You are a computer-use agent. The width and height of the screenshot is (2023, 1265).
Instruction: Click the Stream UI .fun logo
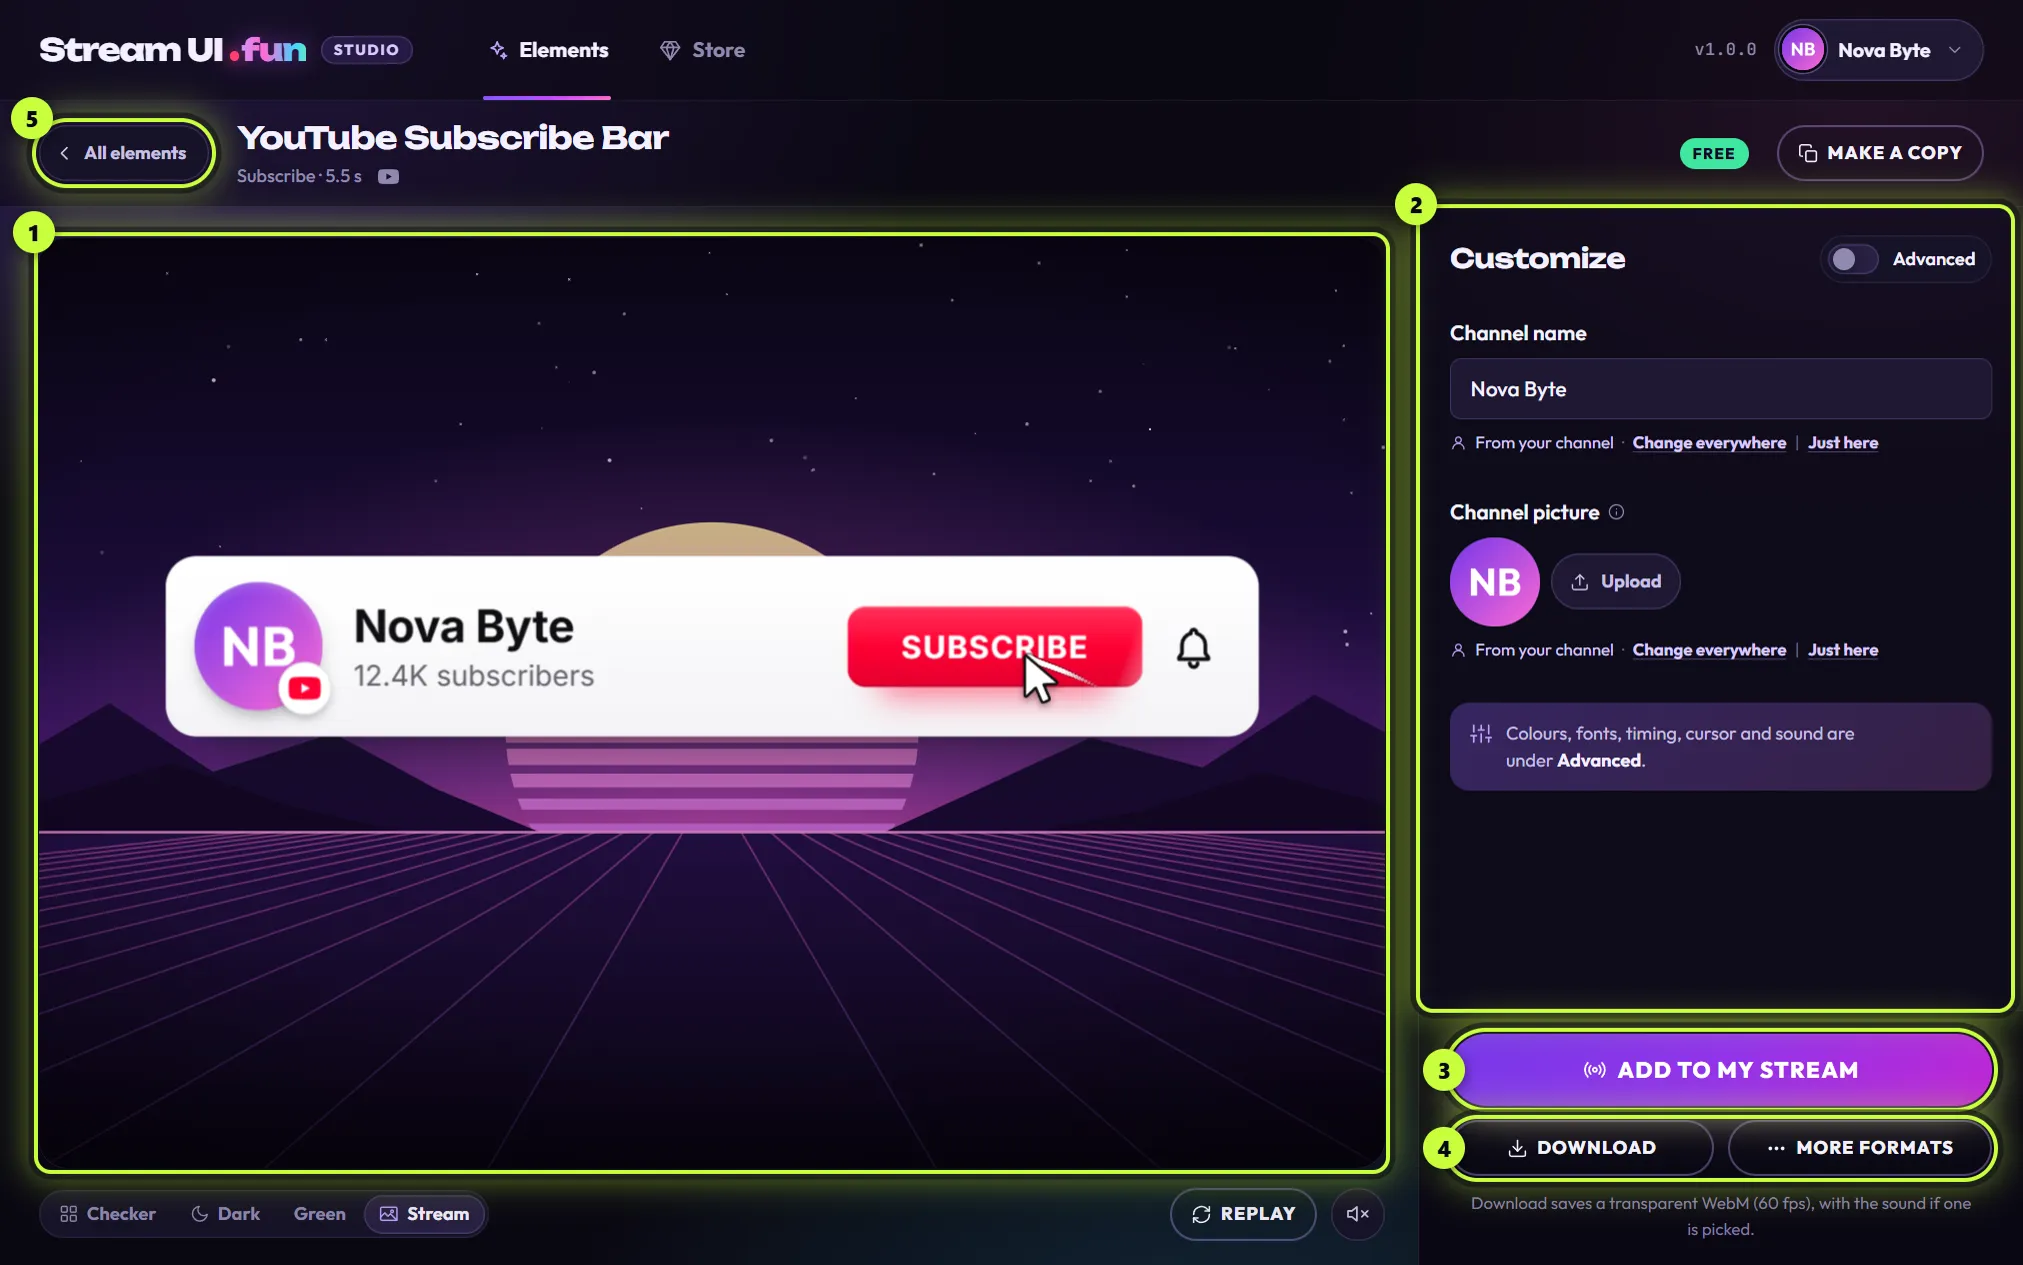[173, 50]
